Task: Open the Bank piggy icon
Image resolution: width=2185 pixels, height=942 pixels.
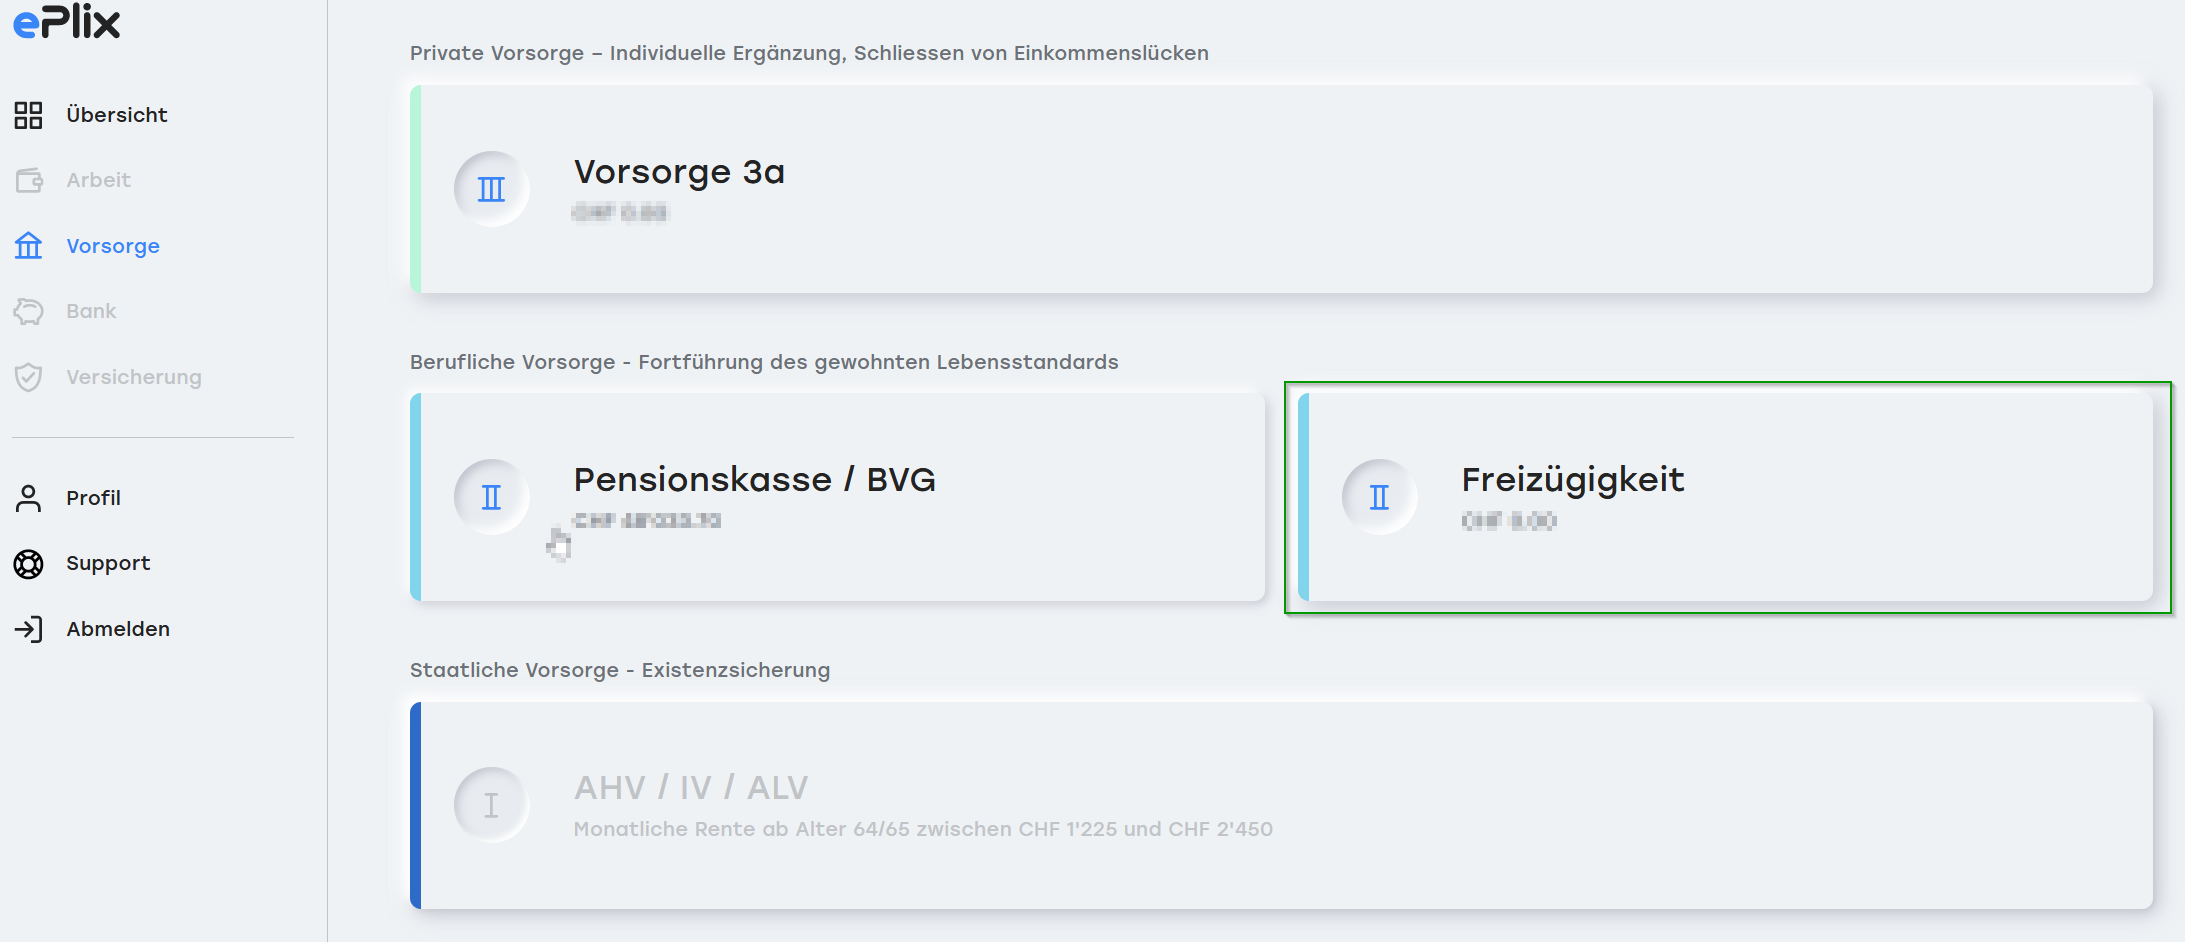Action: tap(28, 311)
